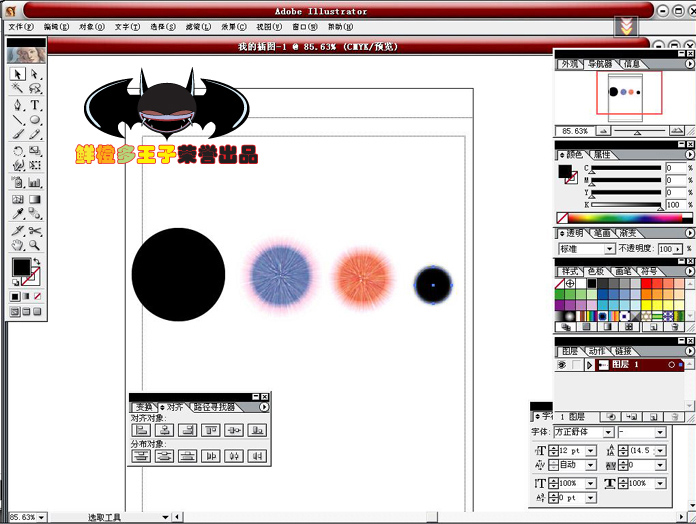Open the Navigator panel flyout menu
This screenshot has width=696, height=524.
pyautogui.click(x=689, y=64)
